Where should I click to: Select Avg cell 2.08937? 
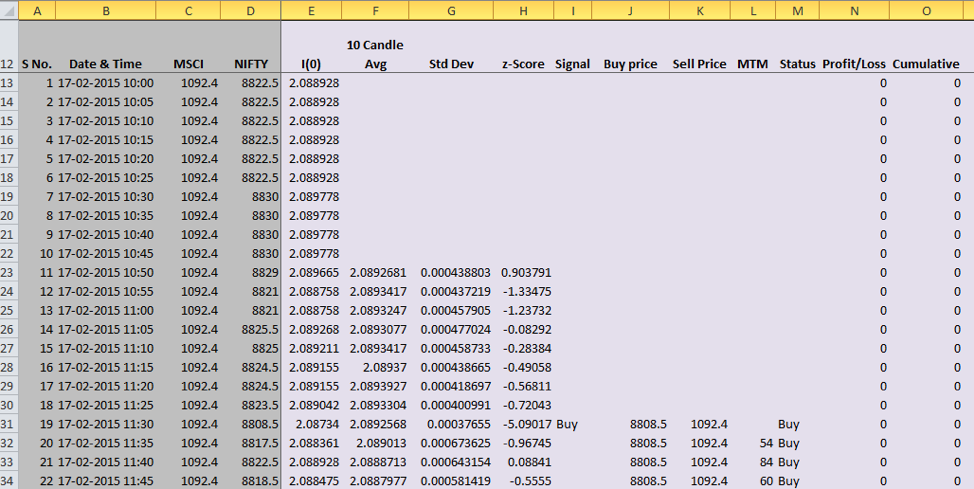(x=375, y=367)
